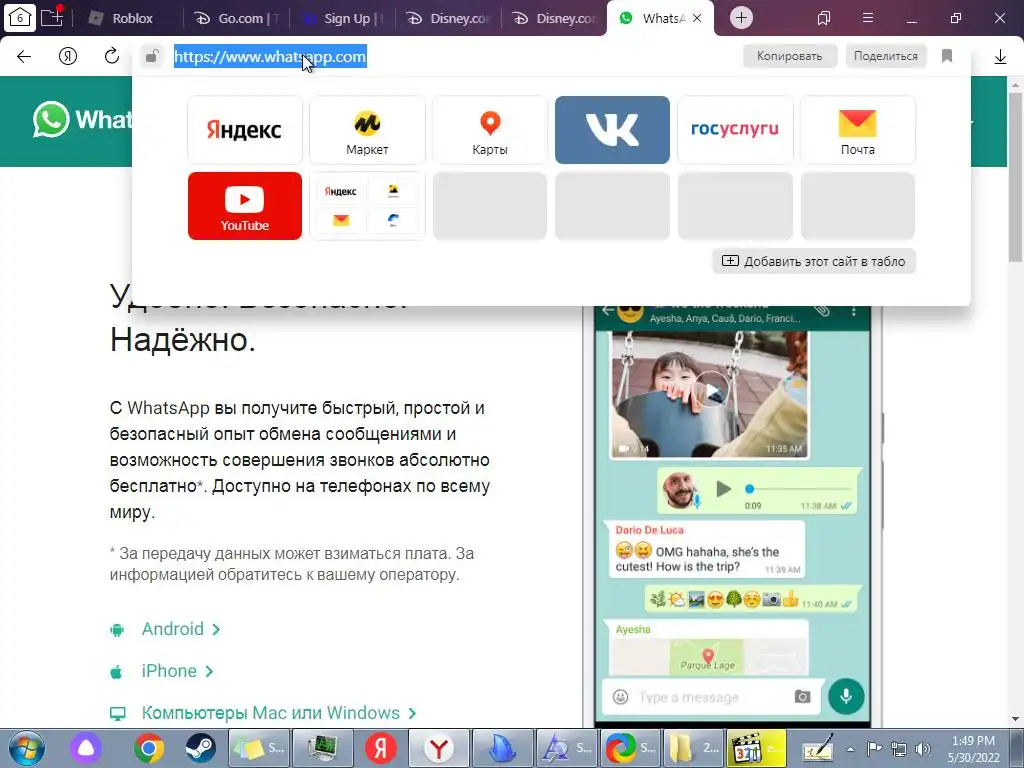Open the browser hamburger menu
This screenshot has height=768, width=1024.
point(868,18)
